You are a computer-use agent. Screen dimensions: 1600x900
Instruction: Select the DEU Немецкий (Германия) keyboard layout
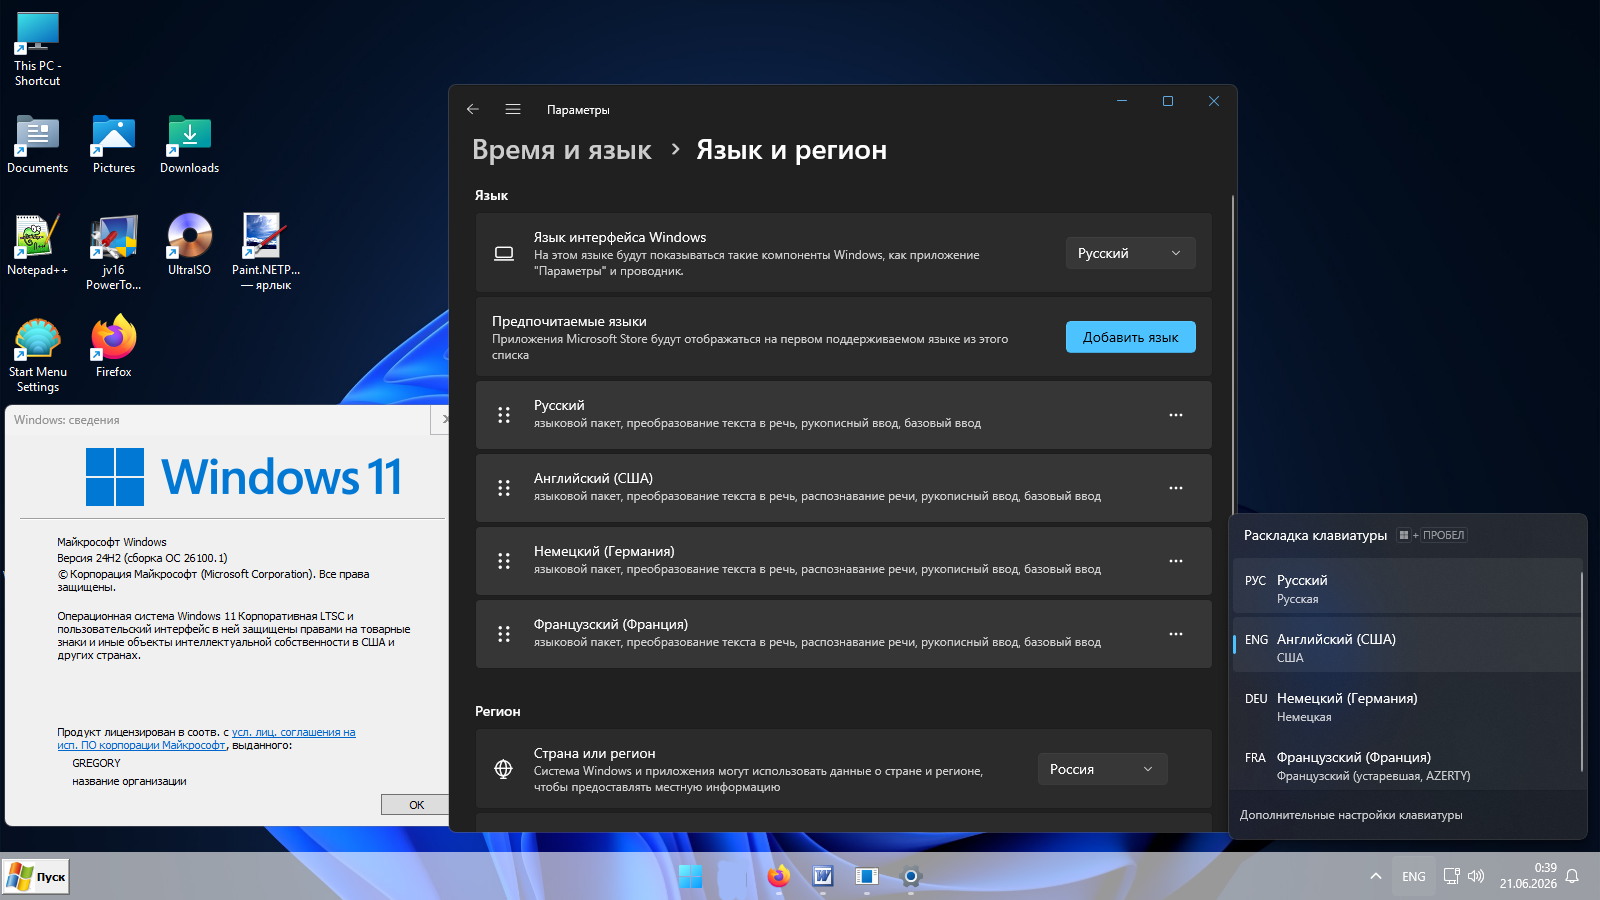[1406, 706]
